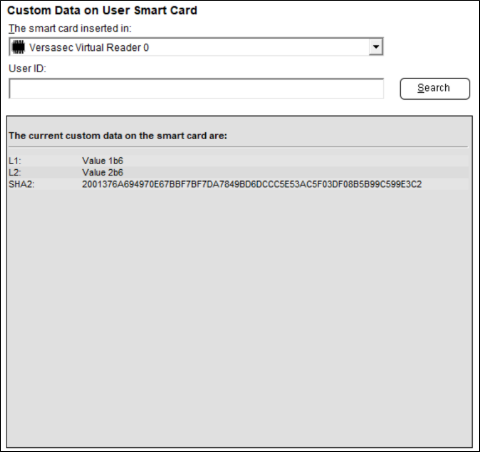Click the Value 1b6 entry
This screenshot has width=480, height=452.
(x=103, y=161)
